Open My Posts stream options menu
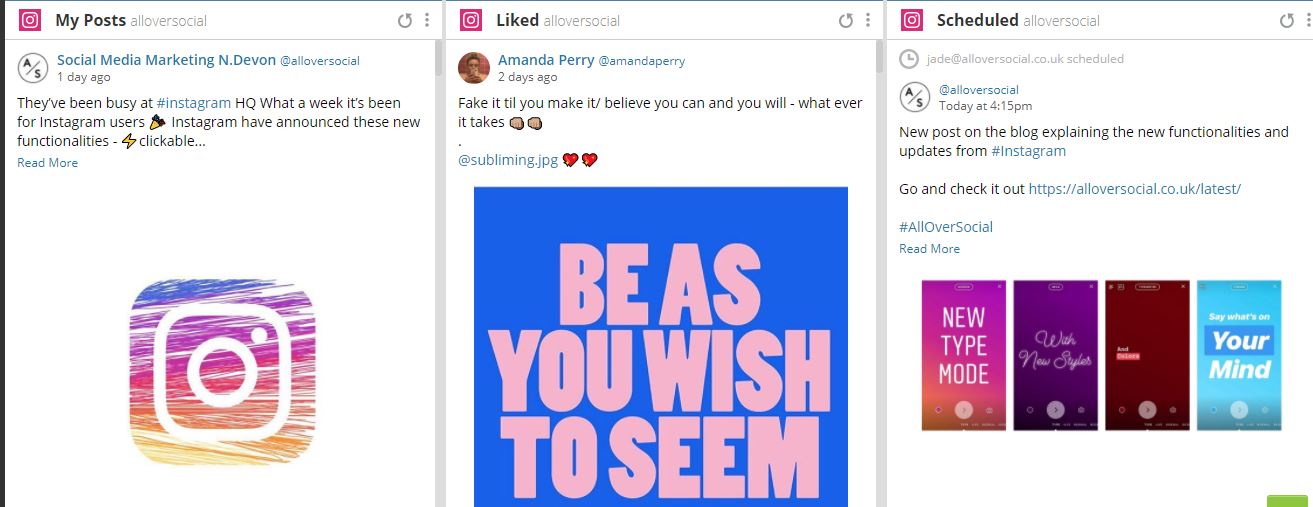This screenshot has height=507, width=1313. point(427,20)
